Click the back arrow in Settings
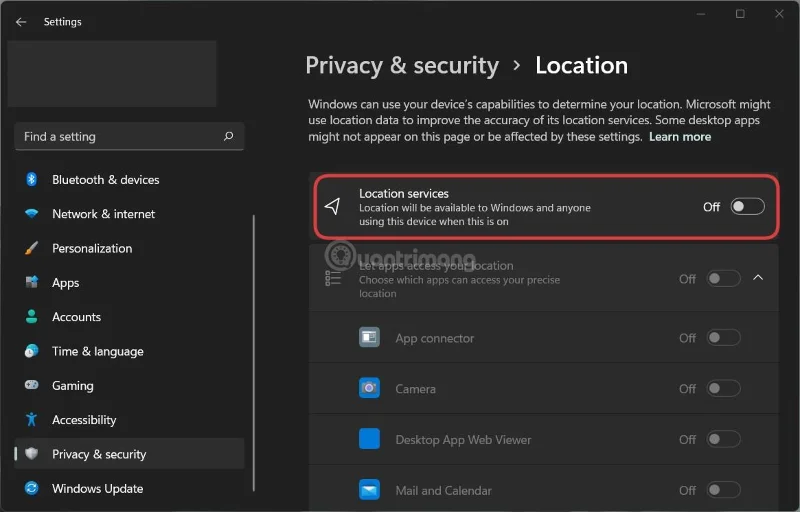The width and height of the screenshot is (800, 512). pos(21,22)
